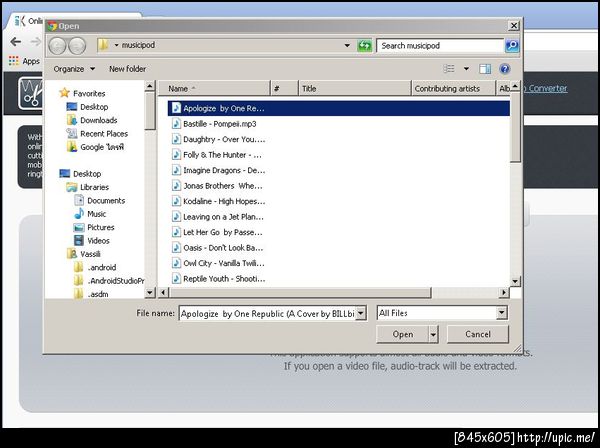This screenshot has height=448, width=600.
Task: Select Leaving on a Jet Plan... file
Action: (x=218, y=217)
